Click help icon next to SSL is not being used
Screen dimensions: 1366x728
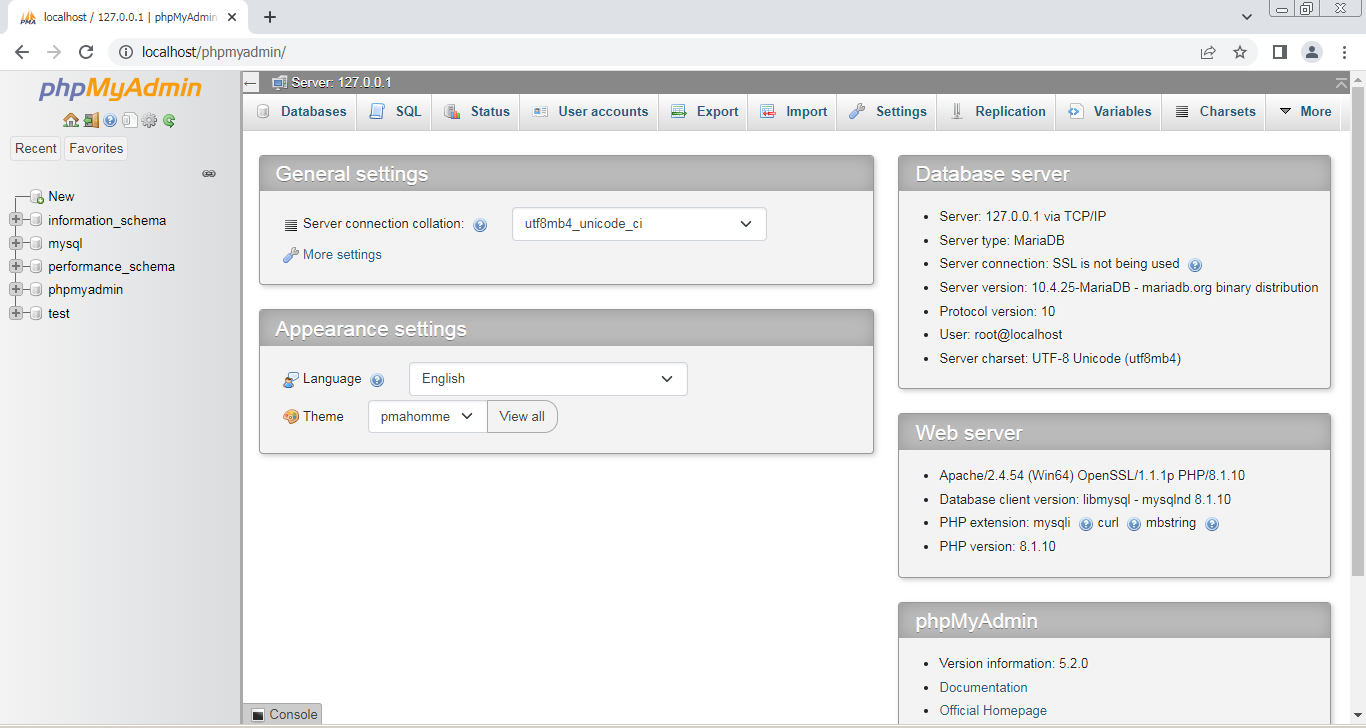coord(1195,265)
